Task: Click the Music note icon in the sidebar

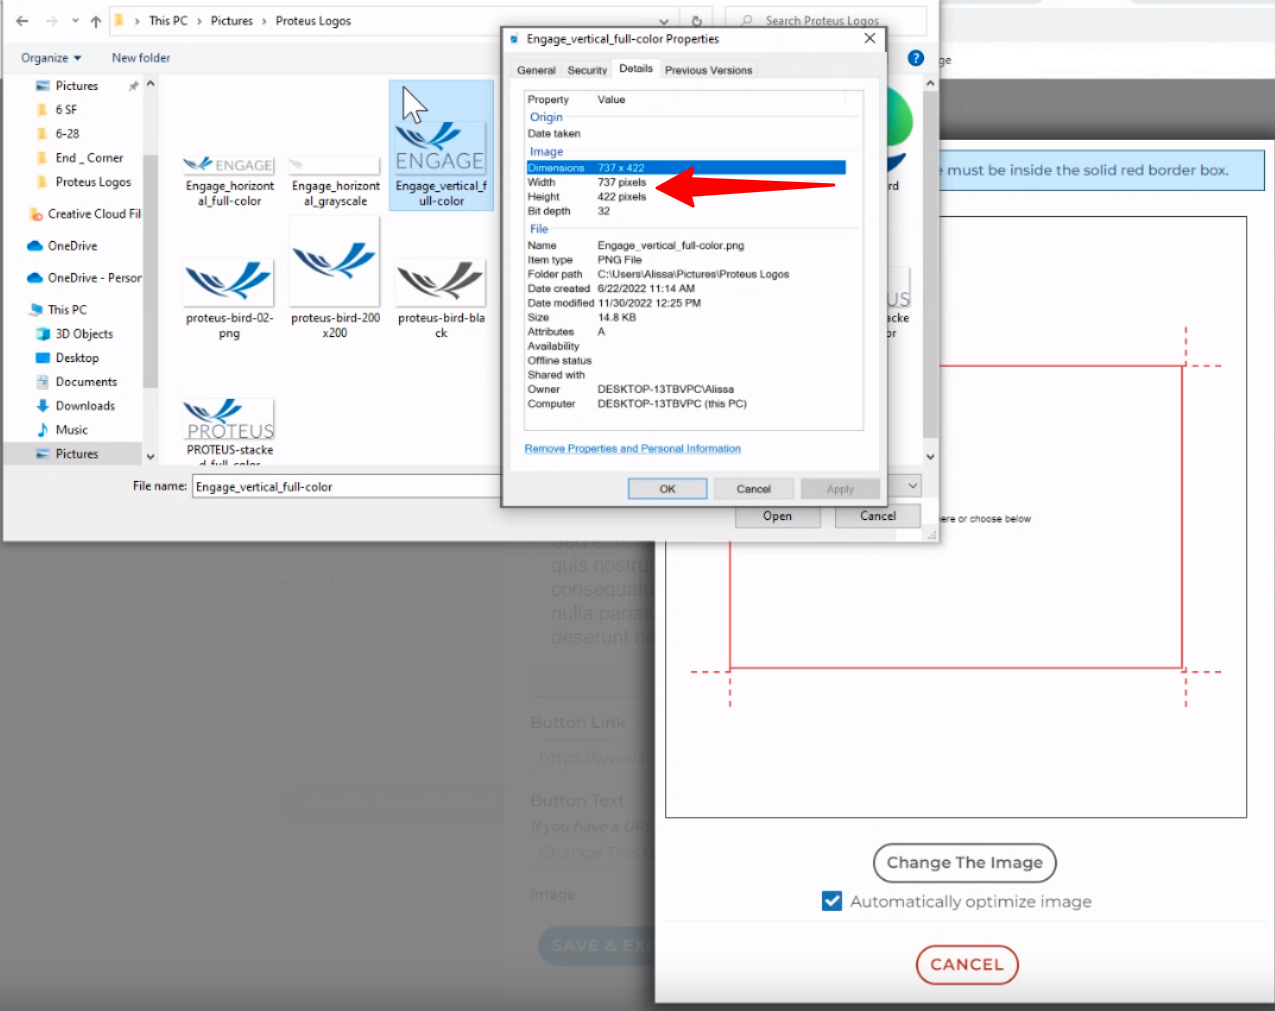Action: (42, 430)
